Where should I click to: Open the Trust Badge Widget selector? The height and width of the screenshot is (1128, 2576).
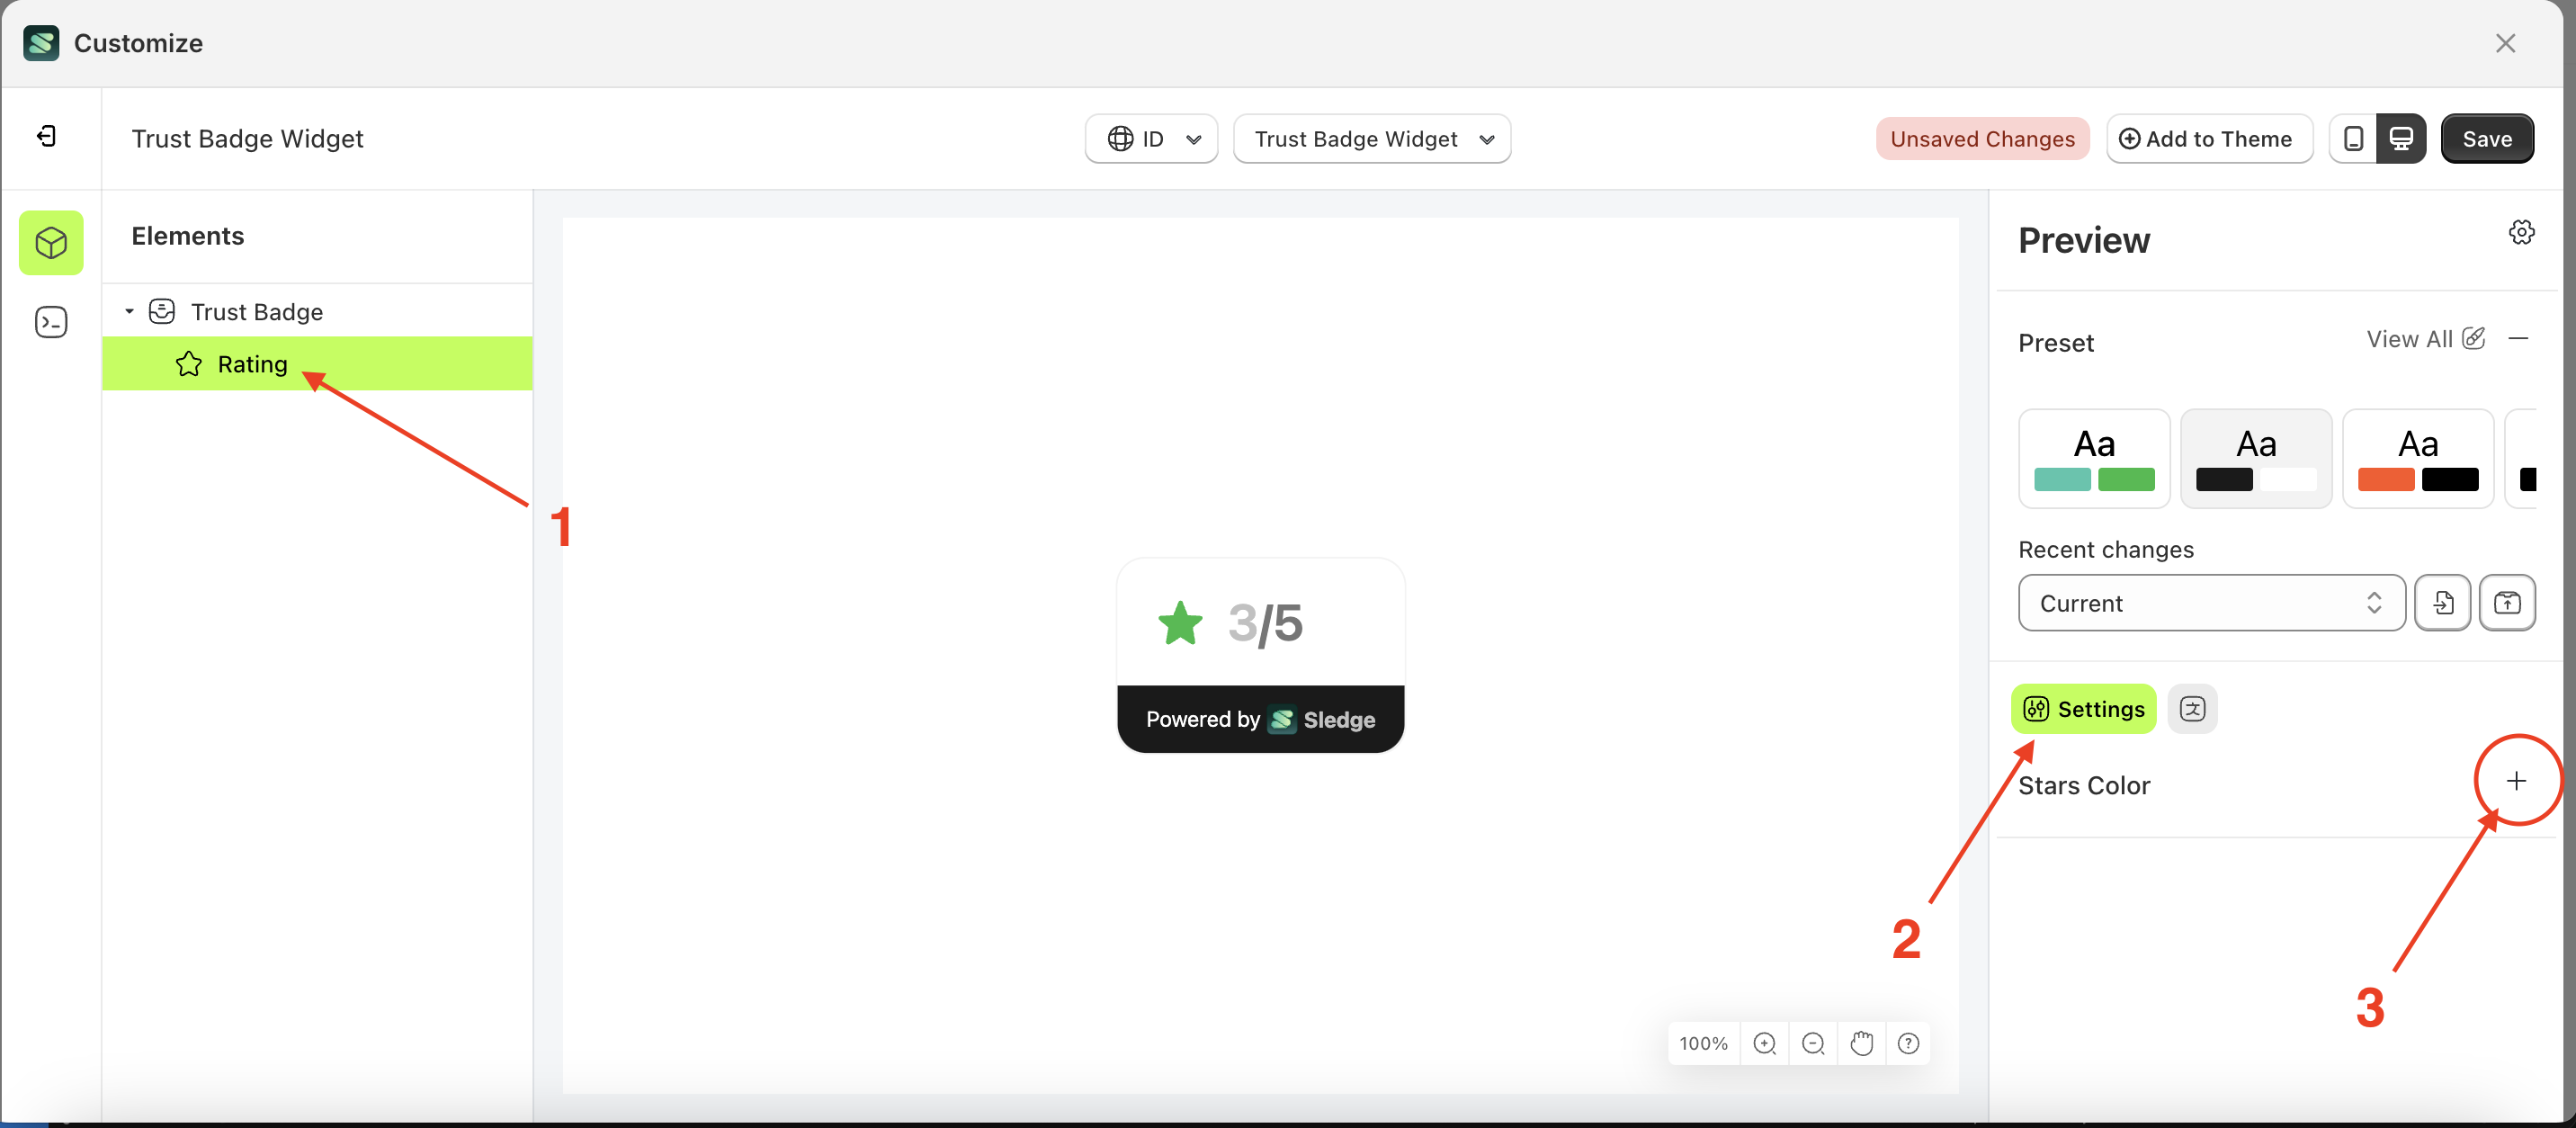1371,138
